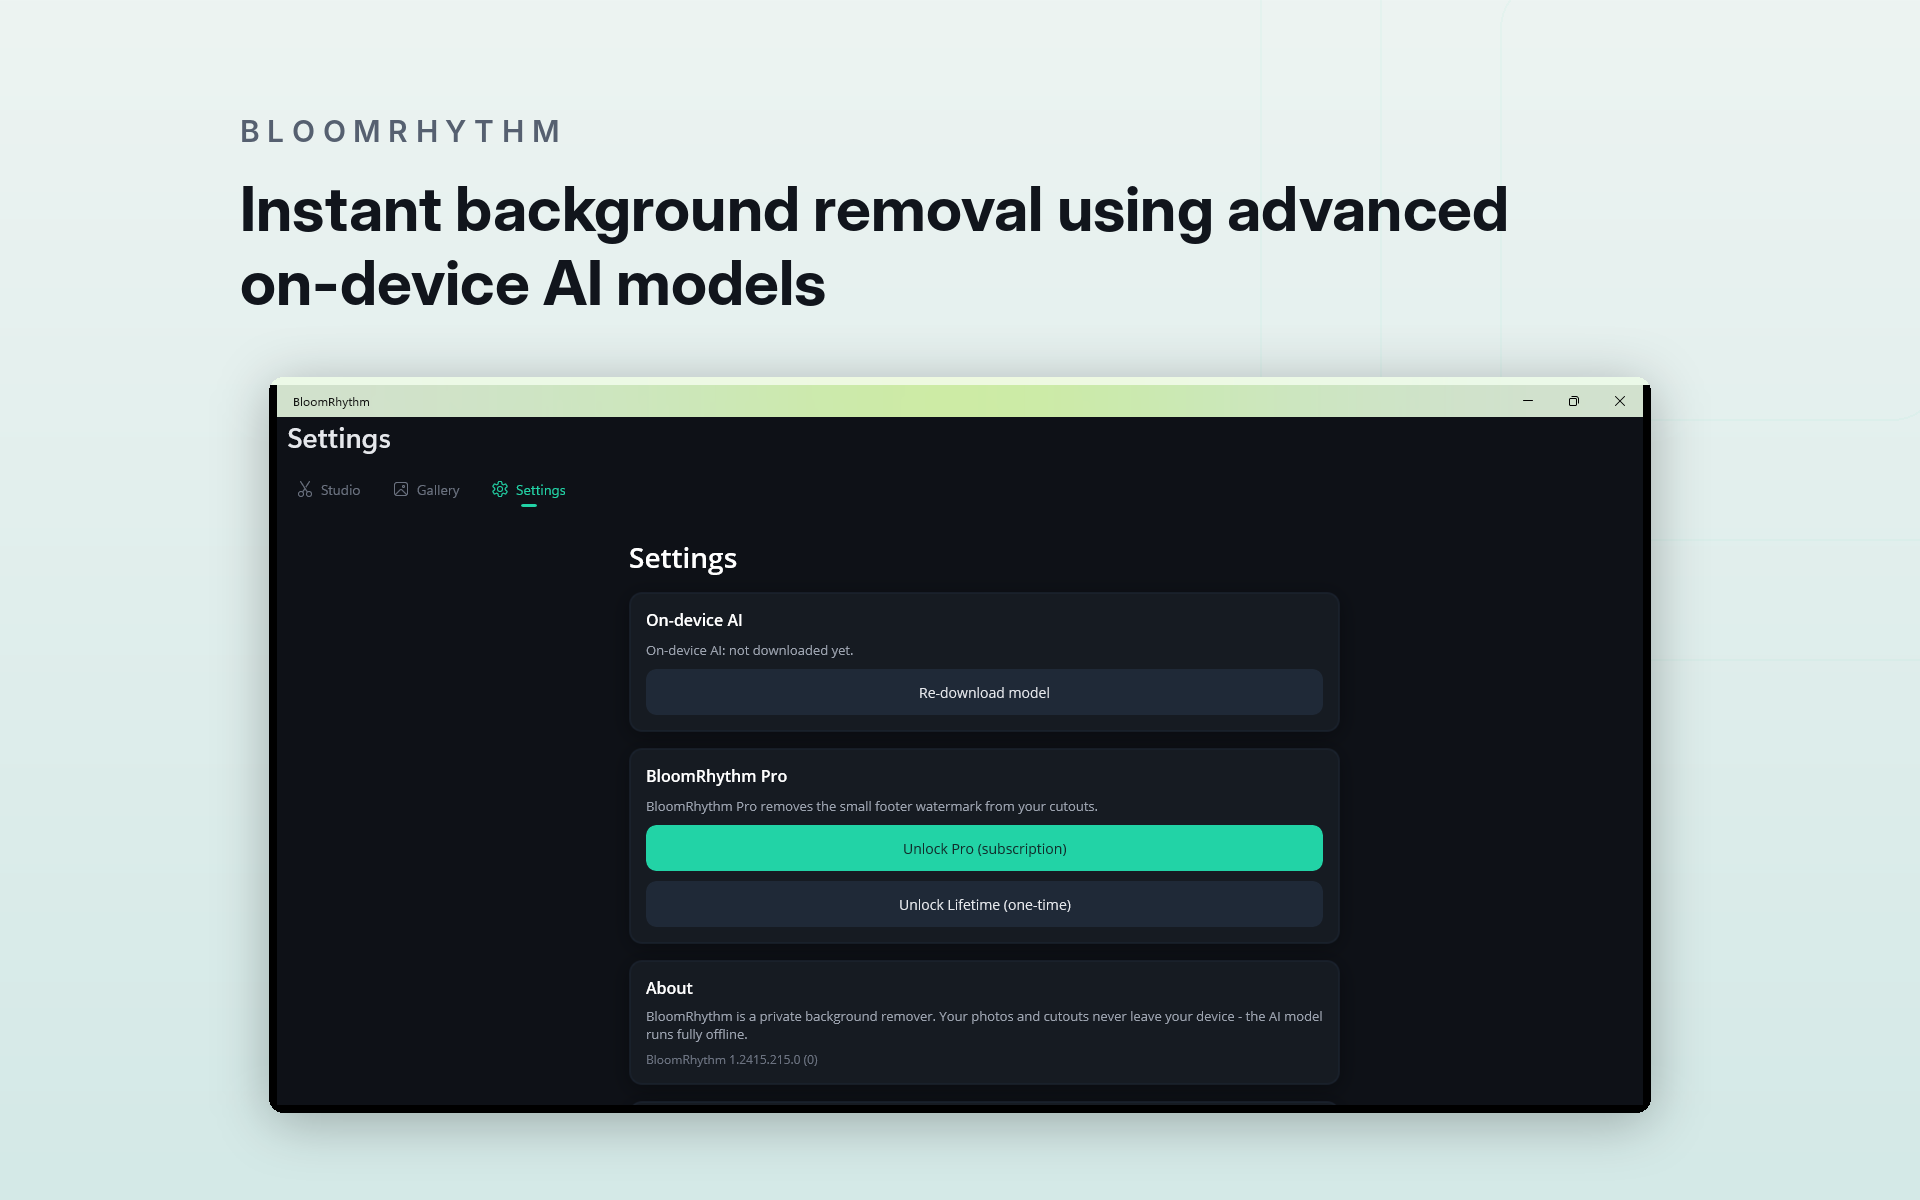
Task: Click the version text 'BloomRhythm 1.2415.215.0 (0)'
Action: coord(732,1060)
